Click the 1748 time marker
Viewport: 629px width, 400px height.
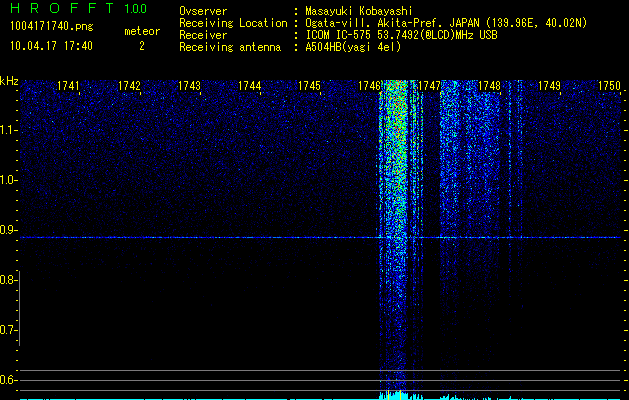click(x=489, y=86)
